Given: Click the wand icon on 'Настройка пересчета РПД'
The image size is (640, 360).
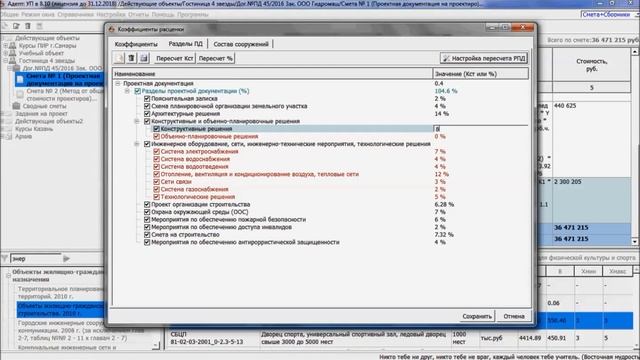Looking at the screenshot, I should pyautogui.click(x=447, y=58).
